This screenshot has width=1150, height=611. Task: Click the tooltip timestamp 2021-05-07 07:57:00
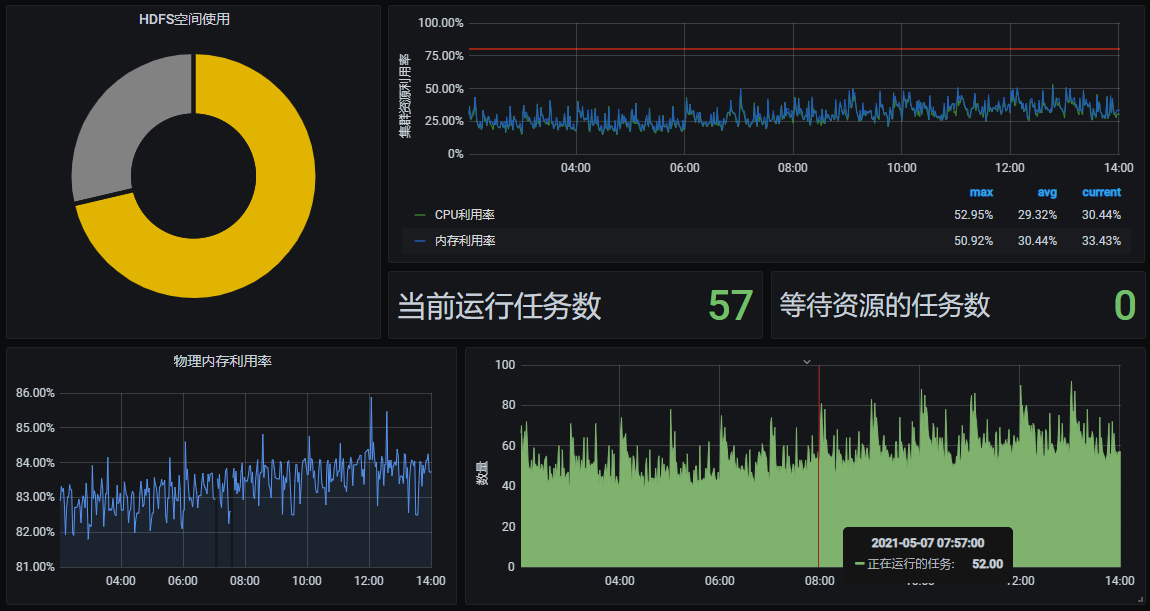pos(928,543)
